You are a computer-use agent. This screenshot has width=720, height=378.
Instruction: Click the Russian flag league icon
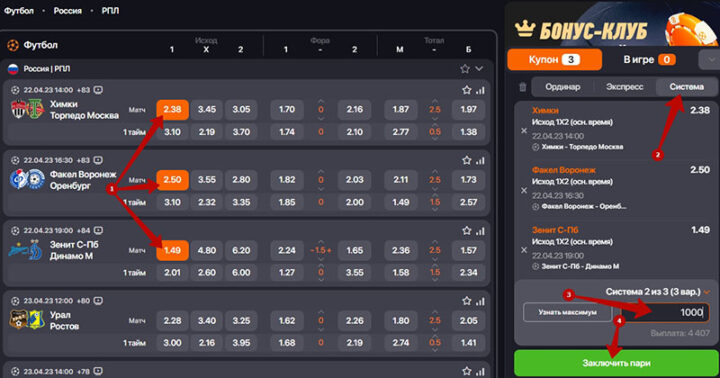coord(13,69)
